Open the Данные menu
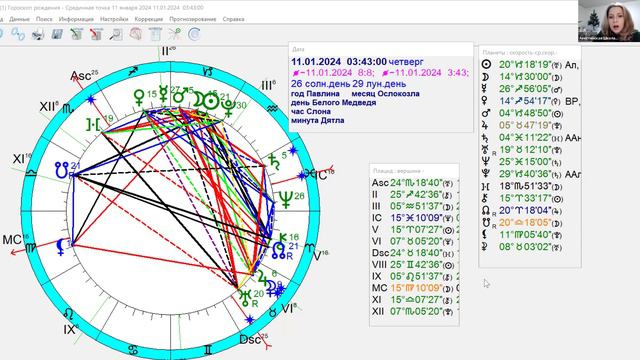The height and width of the screenshot is (360, 640). pyautogui.click(x=19, y=19)
